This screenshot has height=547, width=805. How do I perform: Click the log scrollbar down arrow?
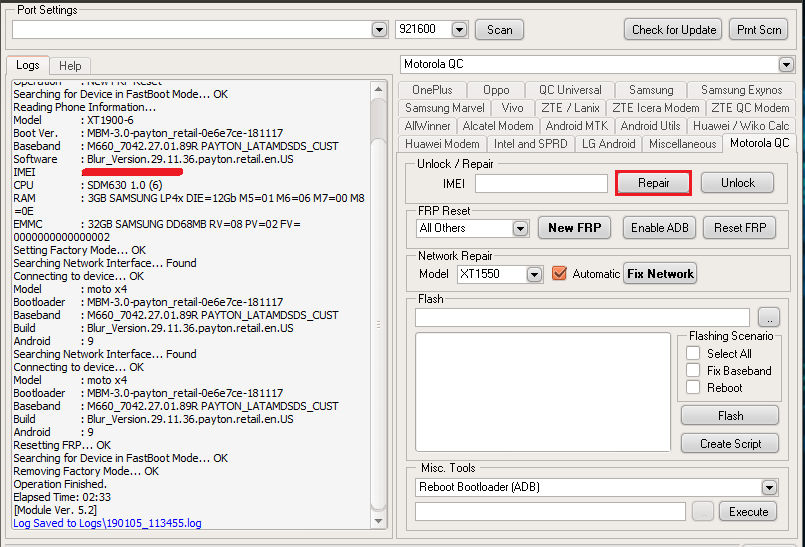click(x=378, y=521)
